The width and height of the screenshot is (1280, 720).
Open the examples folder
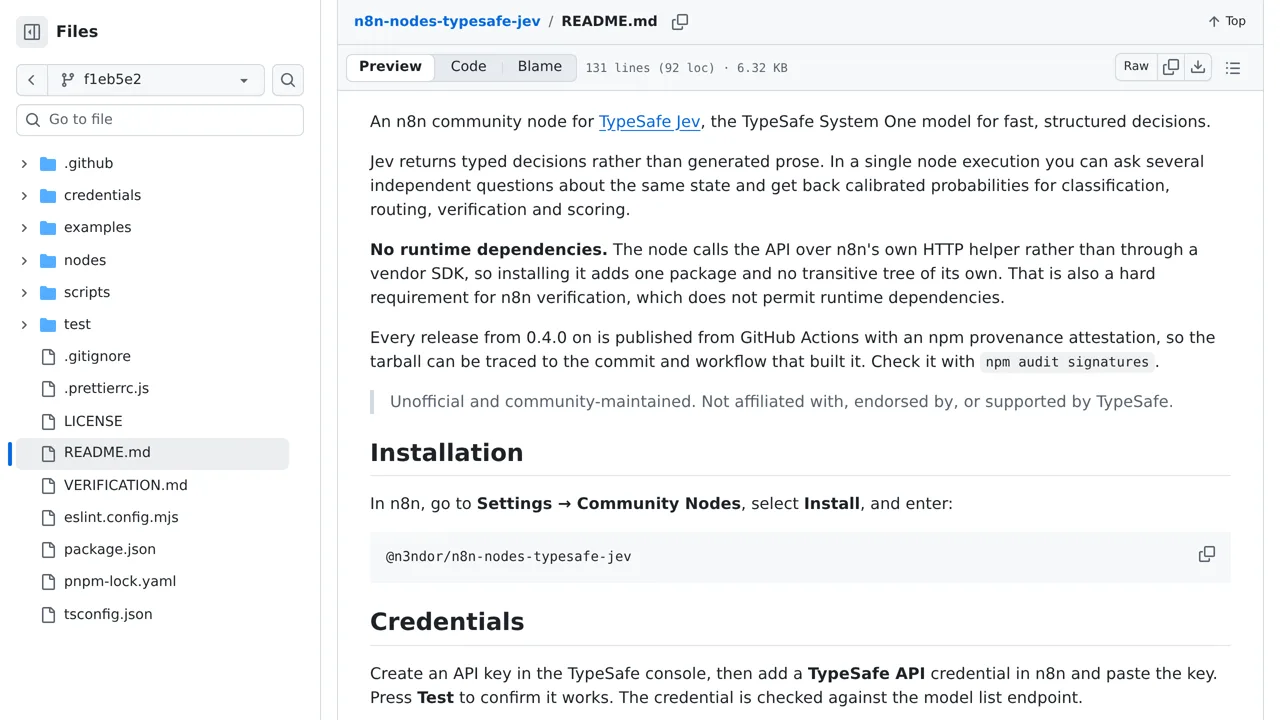pyautogui.click(x=97, y=227)
